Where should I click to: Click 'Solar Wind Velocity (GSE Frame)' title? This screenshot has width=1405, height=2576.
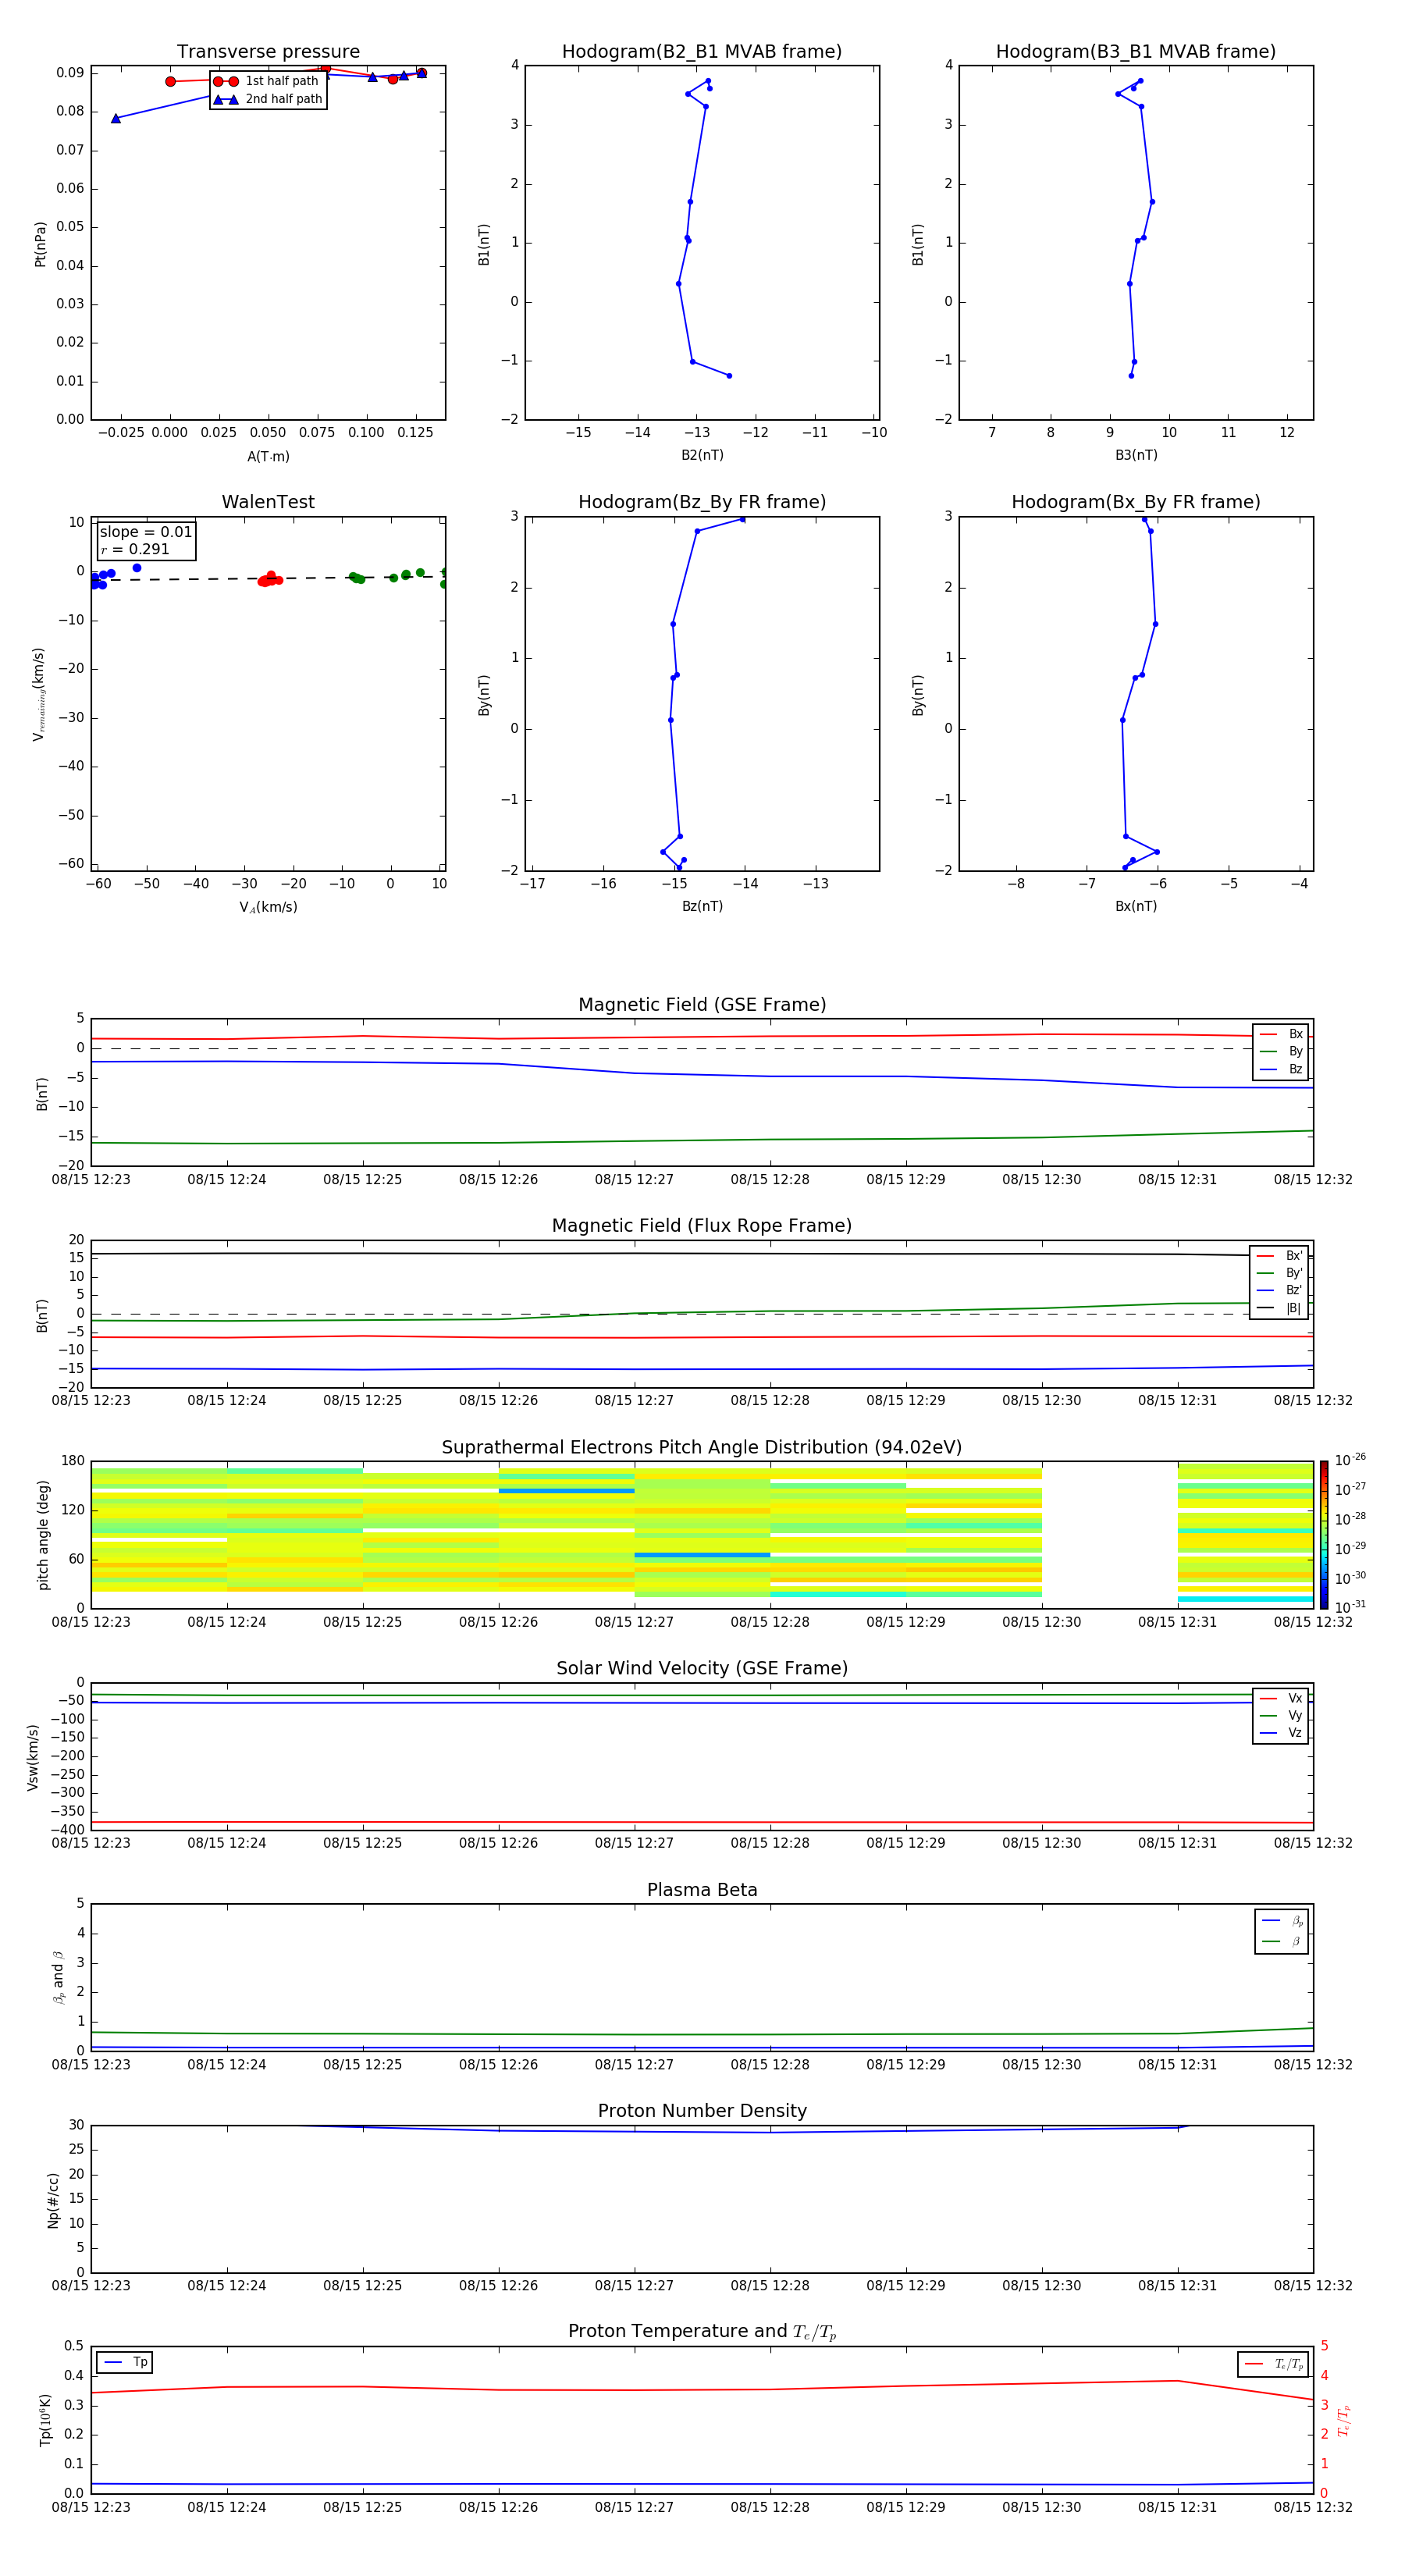[x=702, y=1668]
